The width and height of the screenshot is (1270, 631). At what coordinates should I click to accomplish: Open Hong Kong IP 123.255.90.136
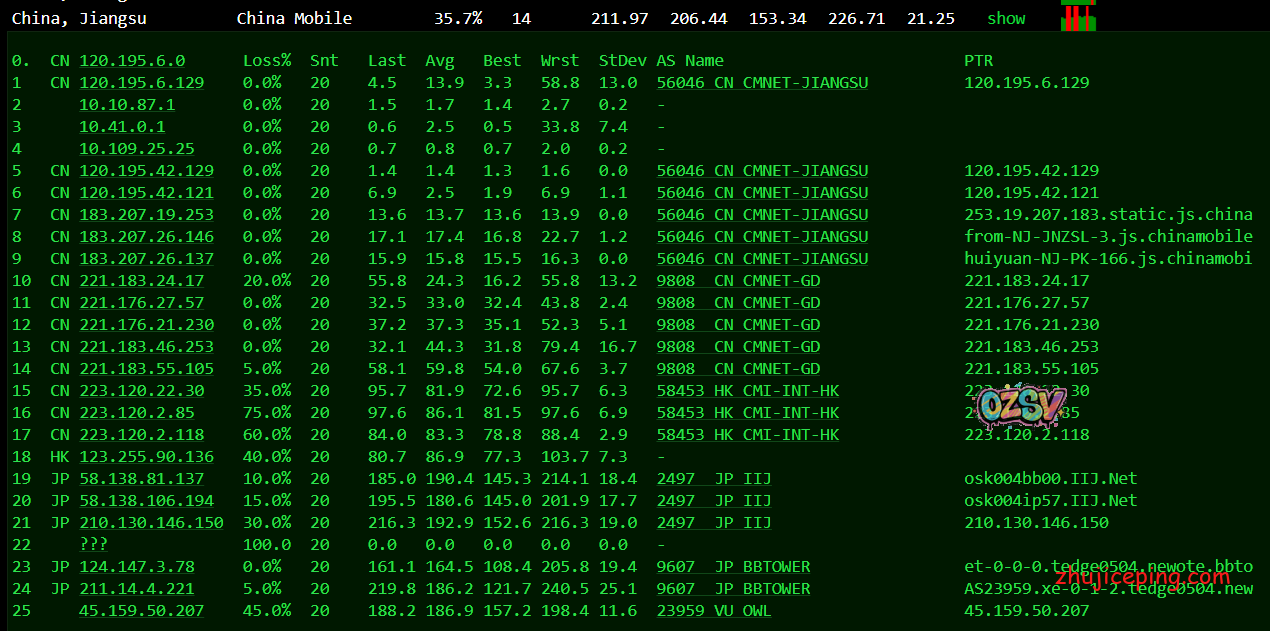(x=146, y=457)
